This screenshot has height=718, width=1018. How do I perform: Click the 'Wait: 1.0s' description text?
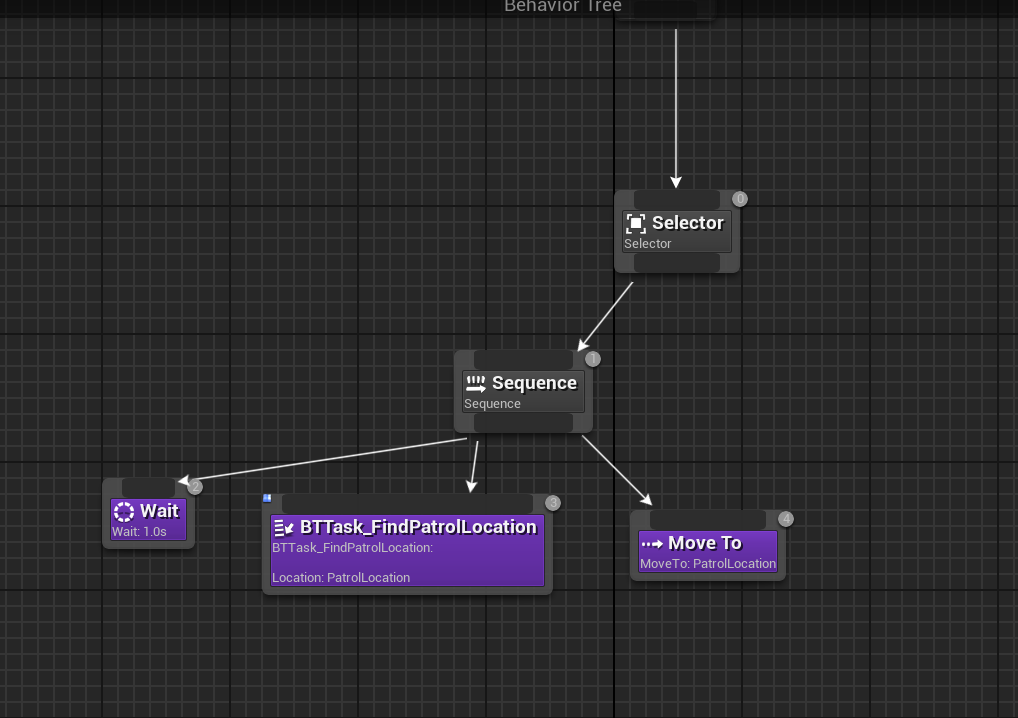pyautogui.click(x=139, y=532)
